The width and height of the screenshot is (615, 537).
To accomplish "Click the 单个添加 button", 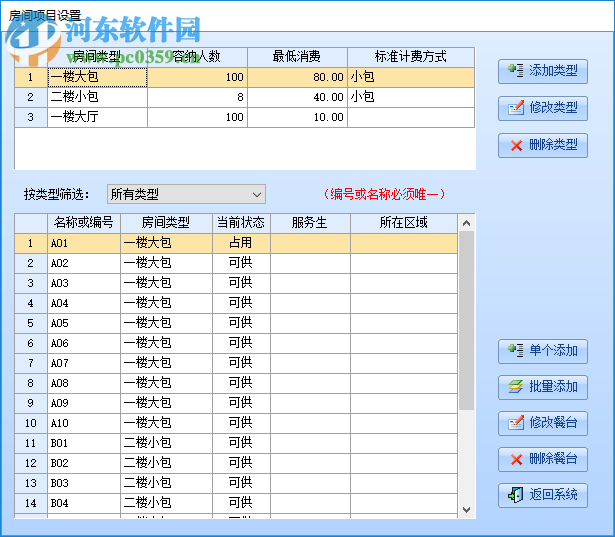I will pos(543,351).
